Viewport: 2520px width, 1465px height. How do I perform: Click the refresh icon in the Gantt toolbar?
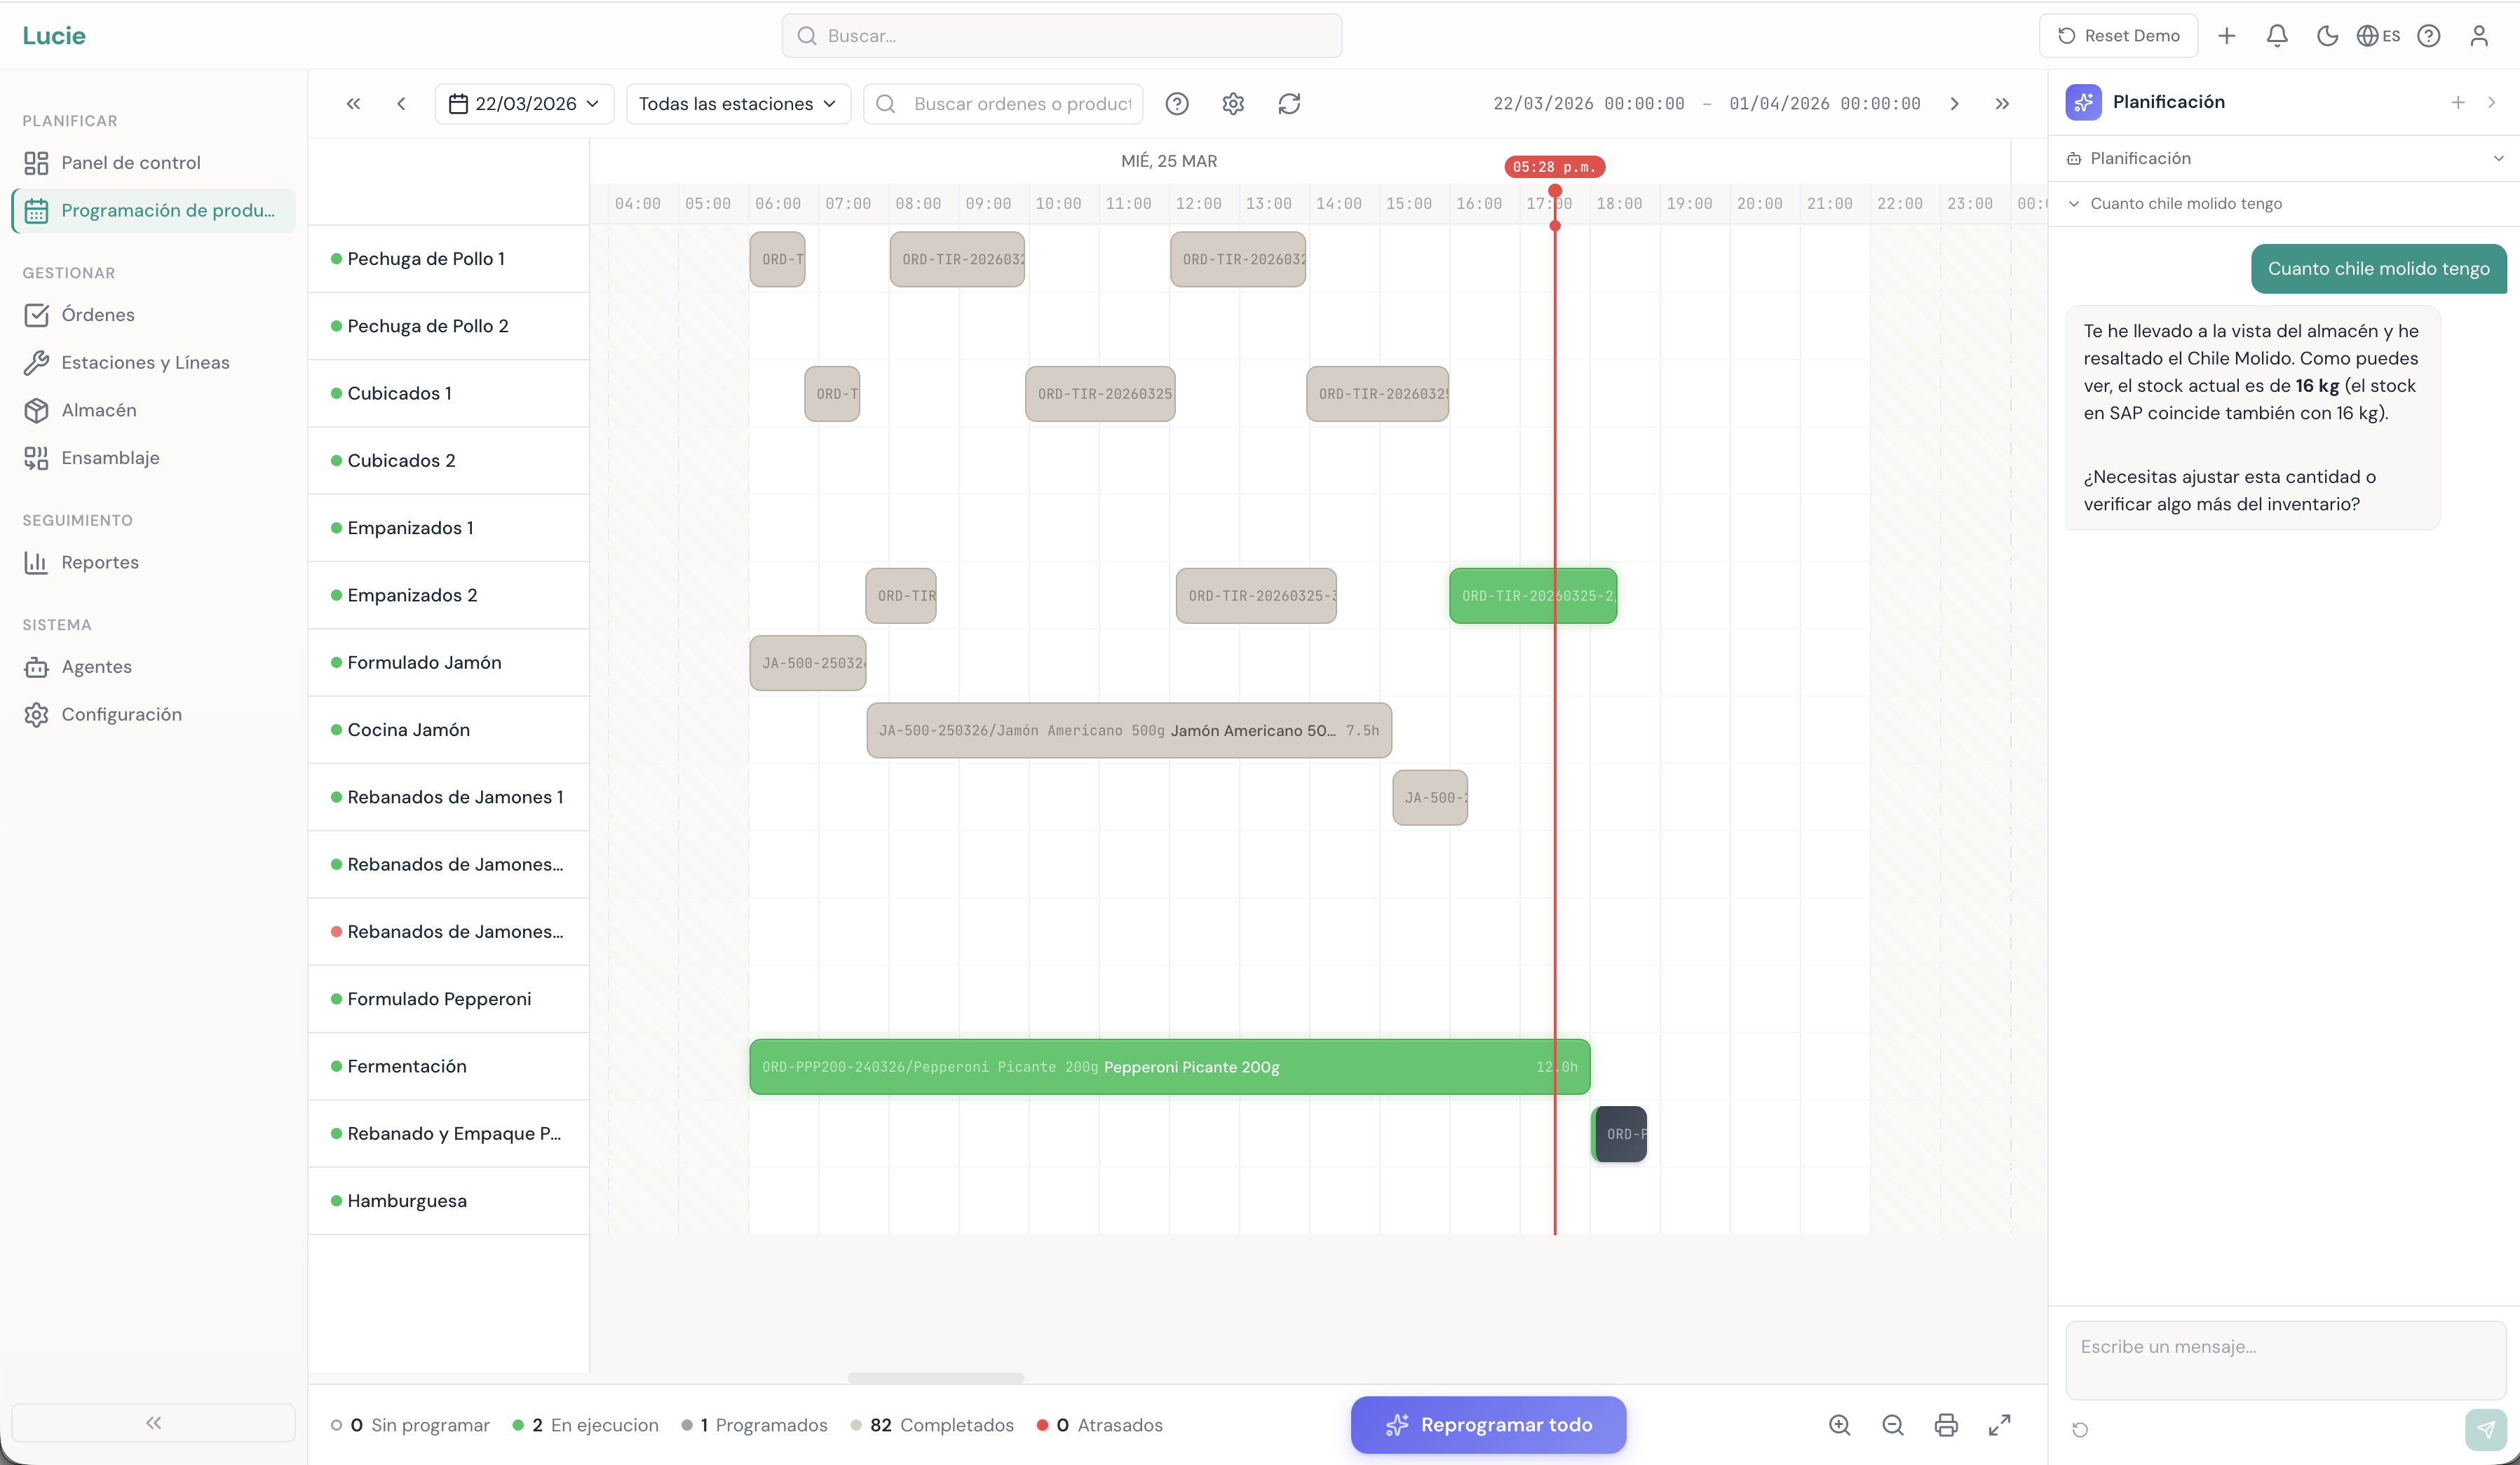[1289, 103]
